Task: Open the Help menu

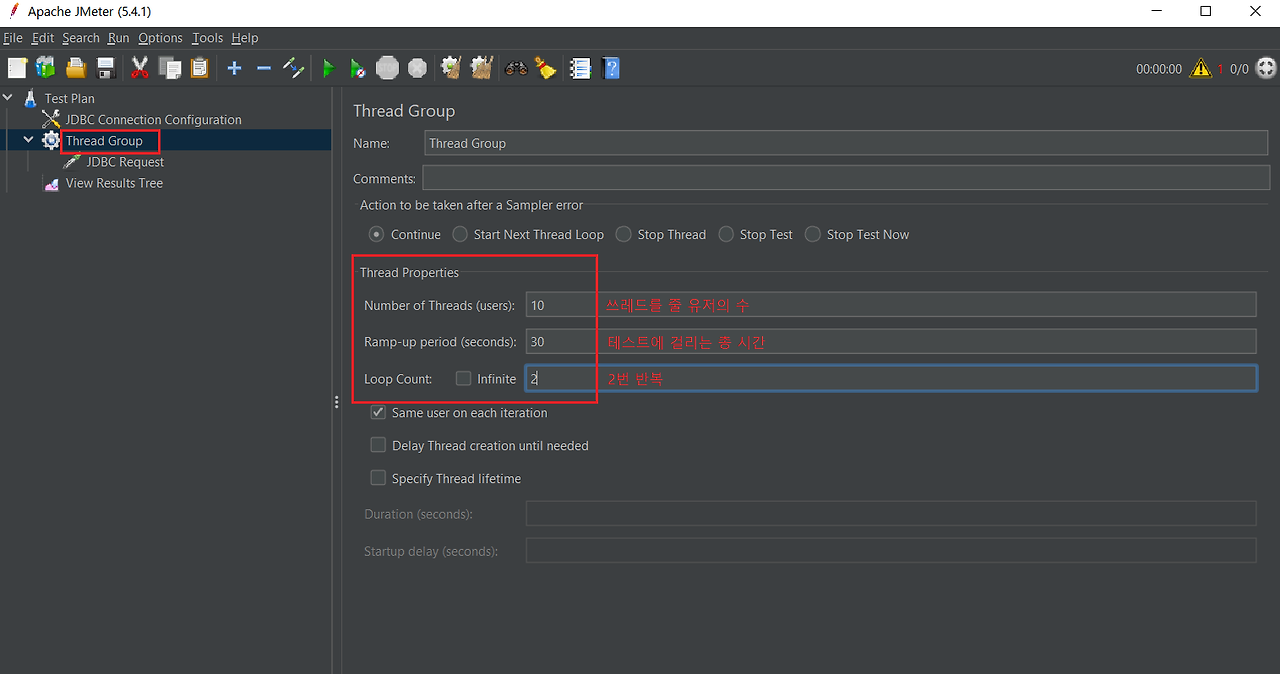Action: 245,38
